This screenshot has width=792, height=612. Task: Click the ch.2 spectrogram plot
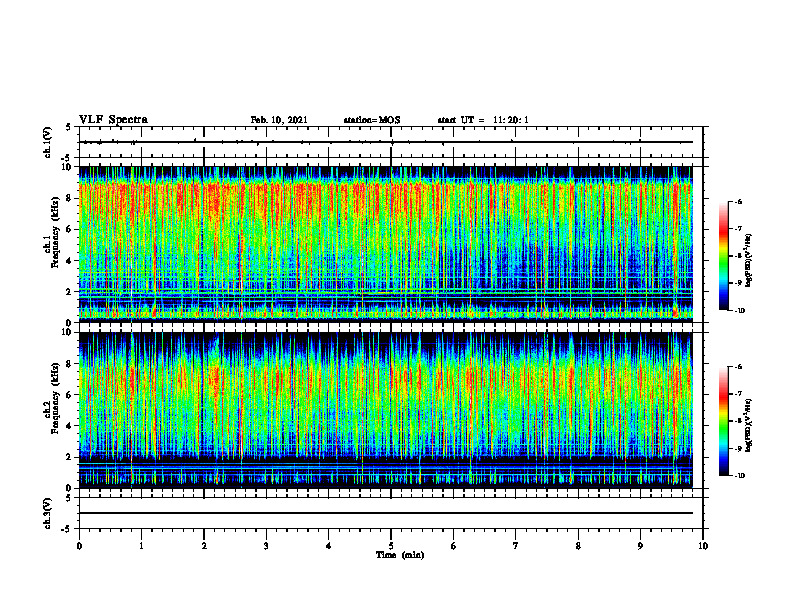386,410
